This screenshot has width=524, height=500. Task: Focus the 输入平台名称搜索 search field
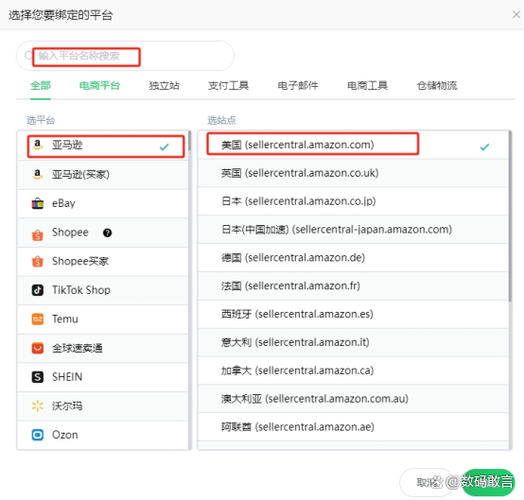point(125,56)
